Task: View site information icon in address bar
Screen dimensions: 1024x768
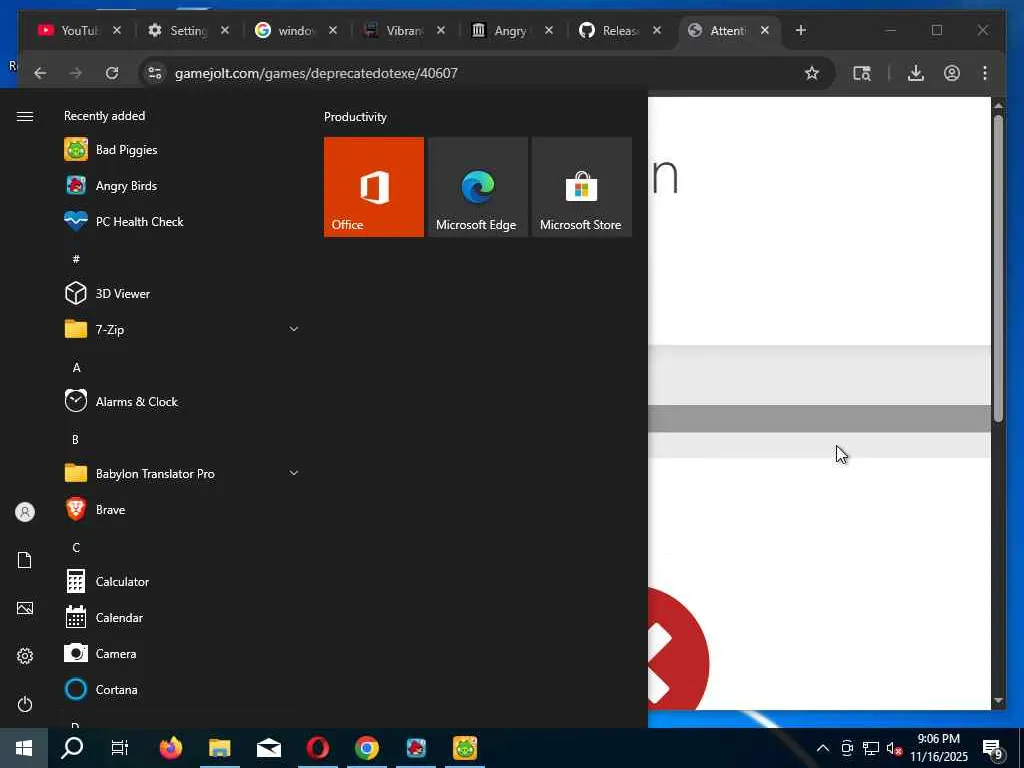Action: (x=155, y=72)
